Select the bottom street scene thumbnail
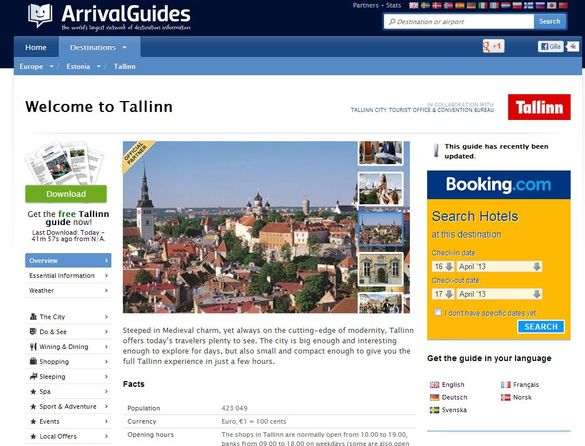The image size is (585, 446). coord(381,303)
